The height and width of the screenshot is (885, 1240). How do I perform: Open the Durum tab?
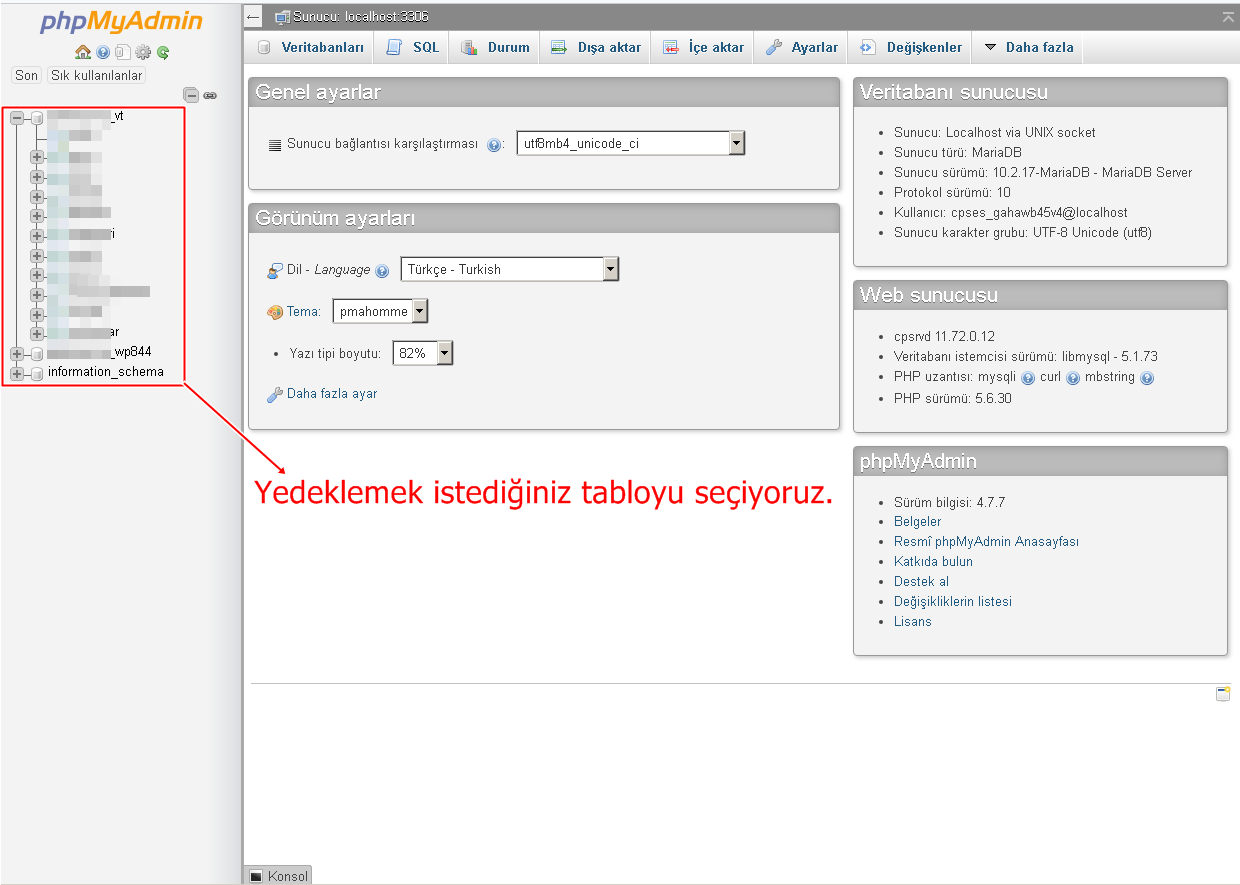[494, 47]
